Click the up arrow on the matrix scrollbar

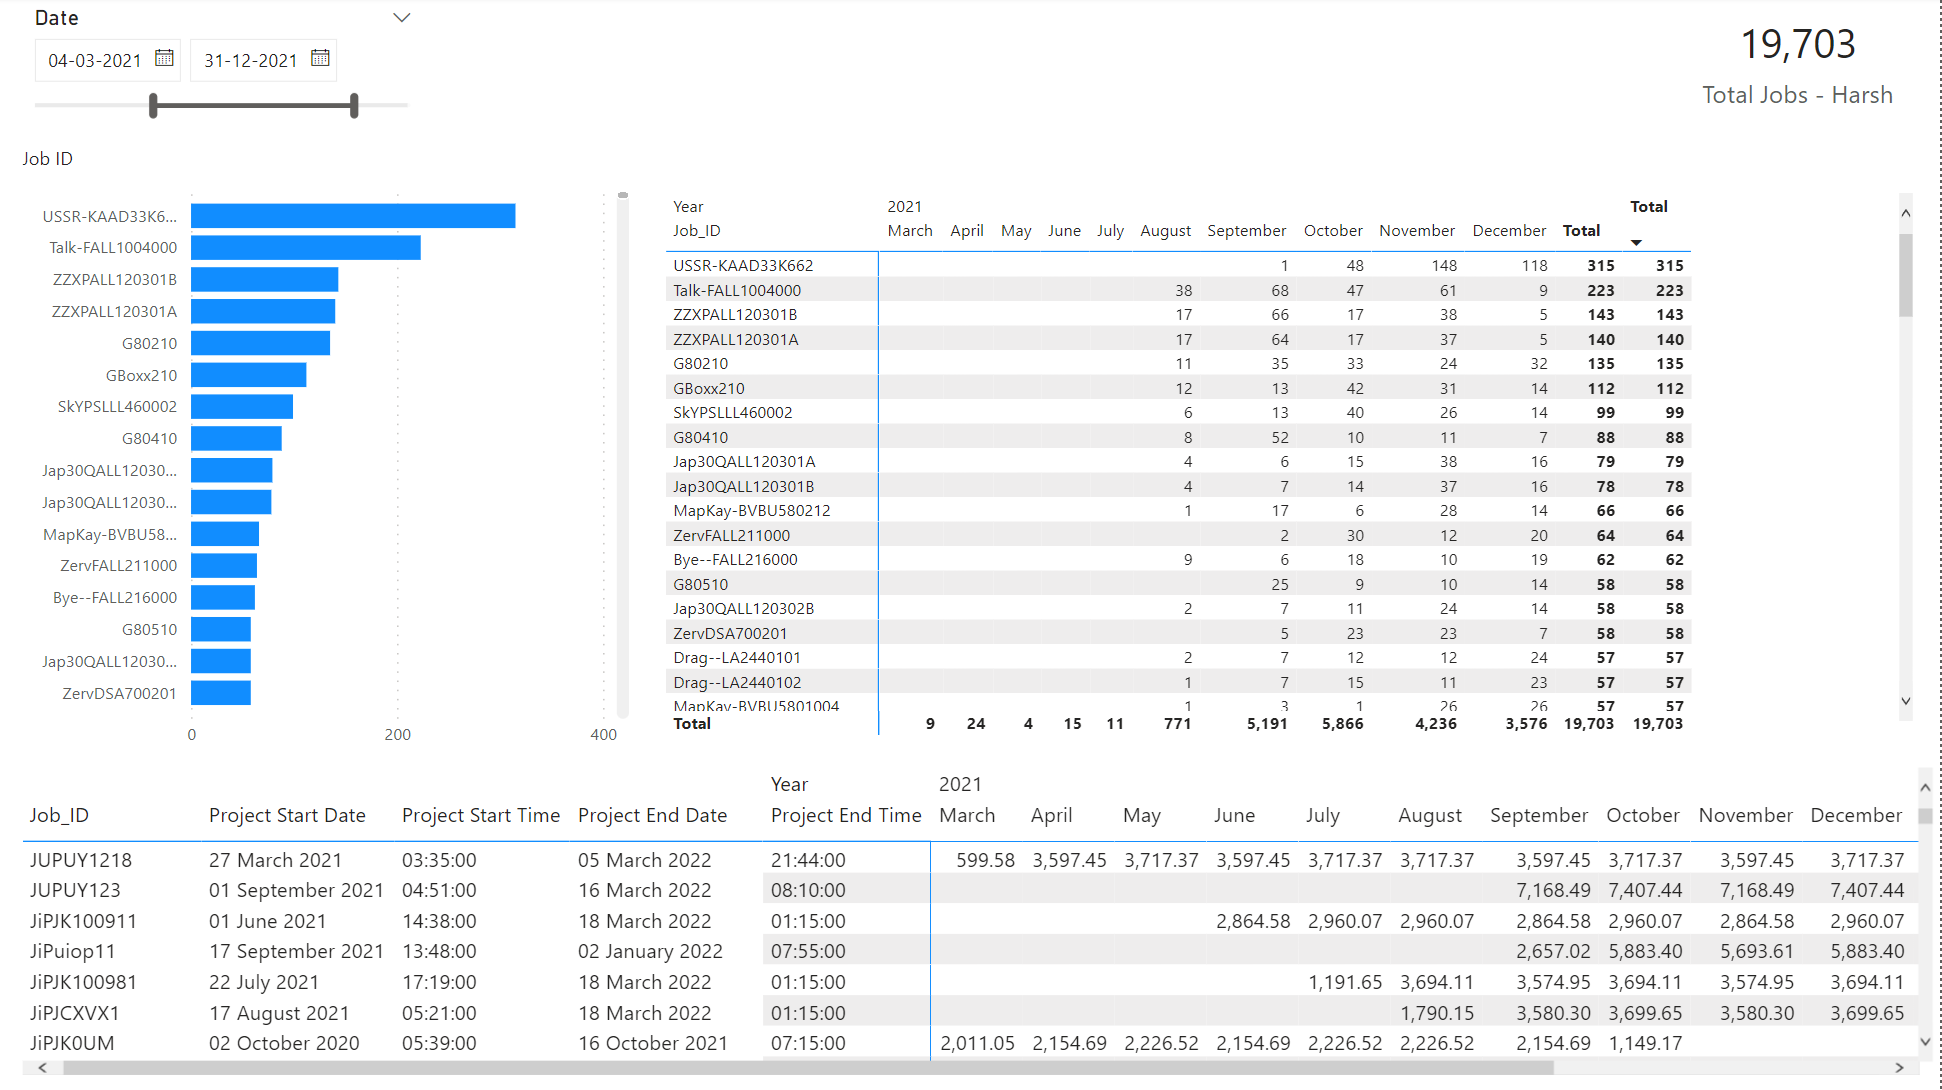1906,212
